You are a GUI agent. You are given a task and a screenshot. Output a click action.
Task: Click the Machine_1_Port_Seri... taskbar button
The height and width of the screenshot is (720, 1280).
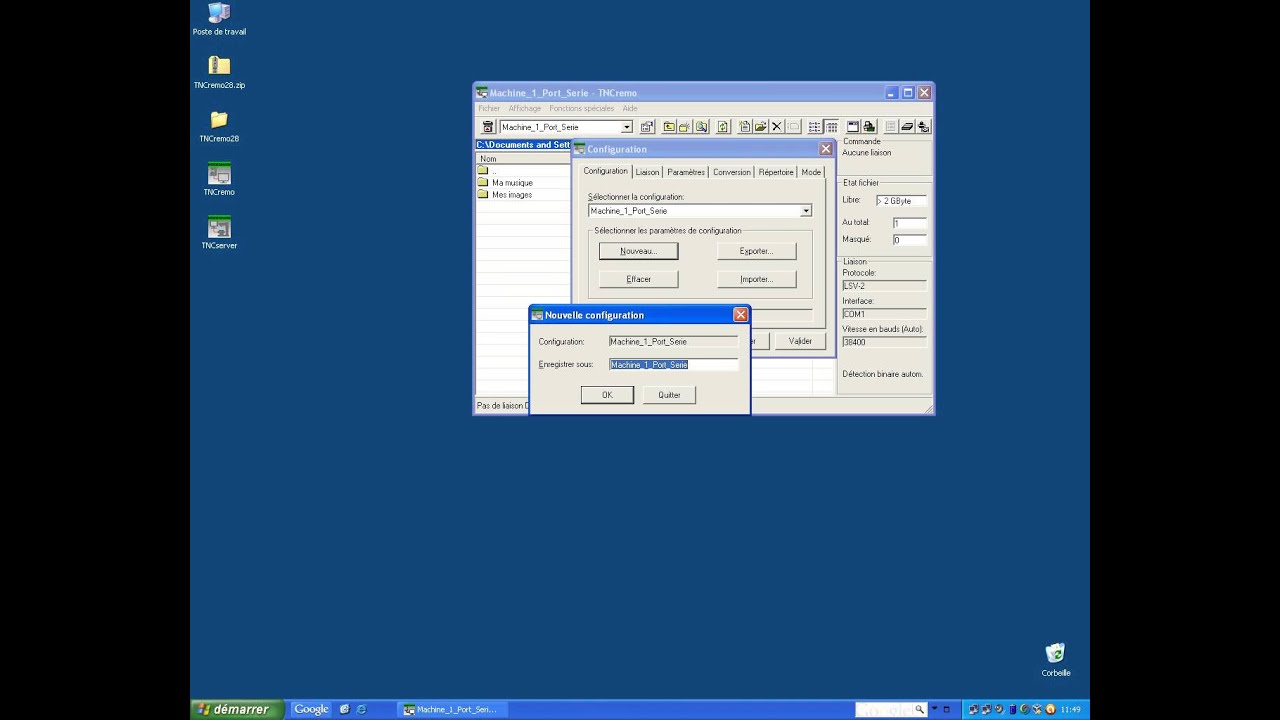click(453, 709)
